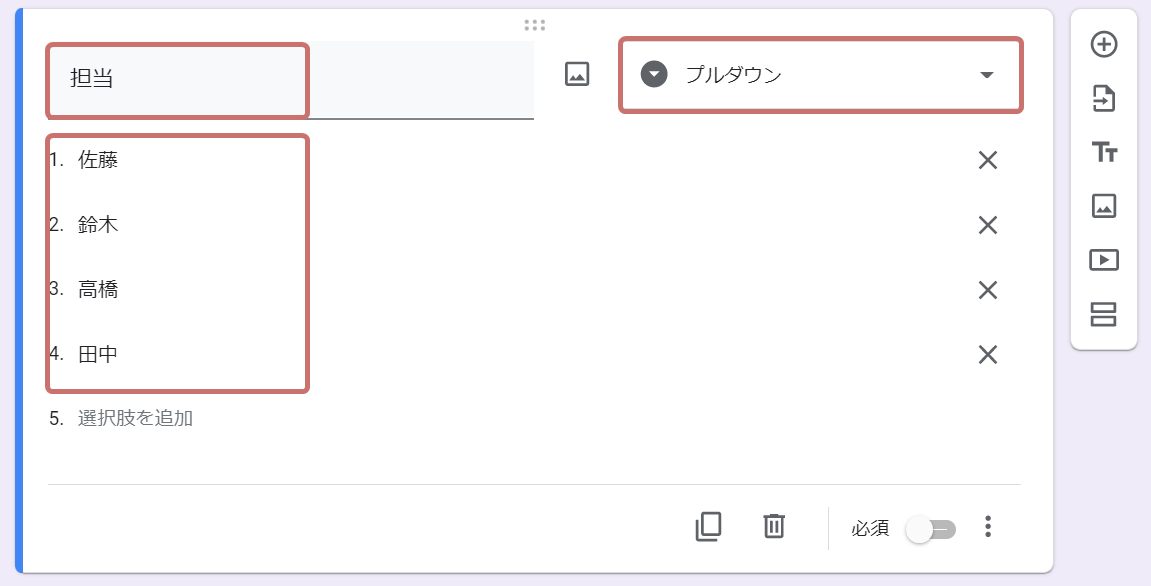Add a new question with the plus icon
The width and height of the screenshot is (1151, 586).
point(1103,46)
